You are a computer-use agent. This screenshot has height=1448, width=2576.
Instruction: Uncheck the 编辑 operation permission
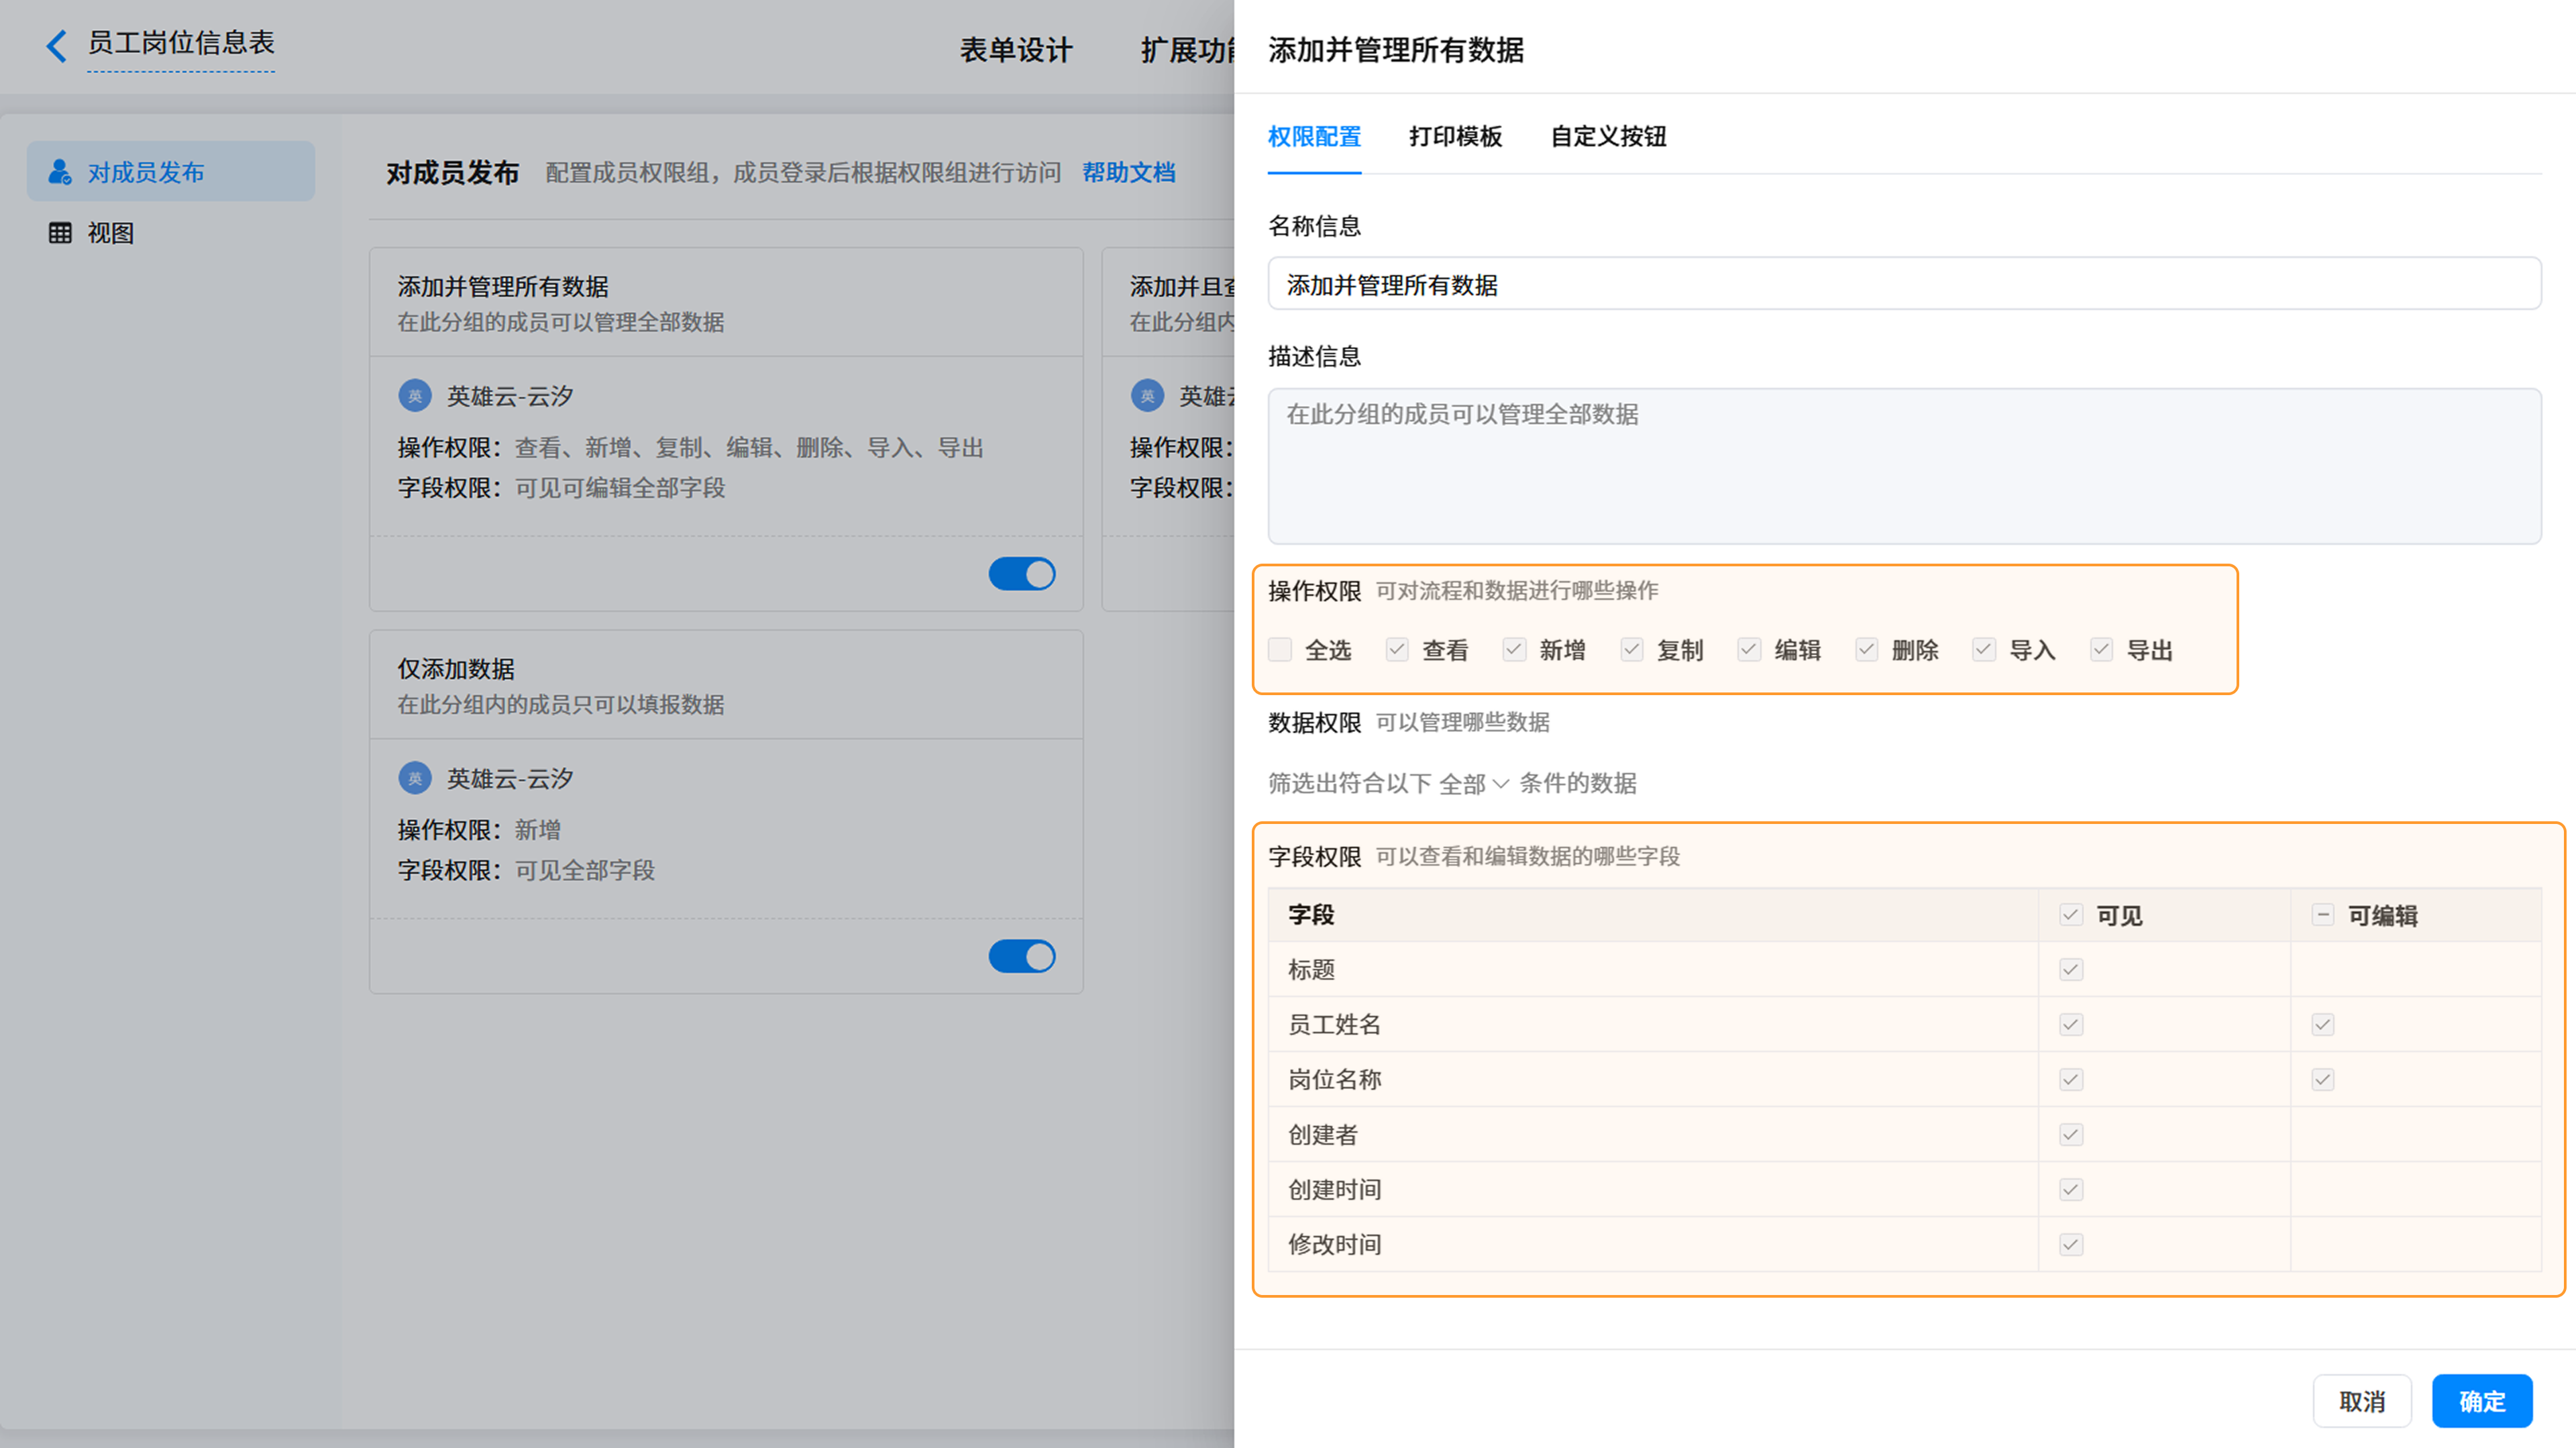coord(1749,650)
